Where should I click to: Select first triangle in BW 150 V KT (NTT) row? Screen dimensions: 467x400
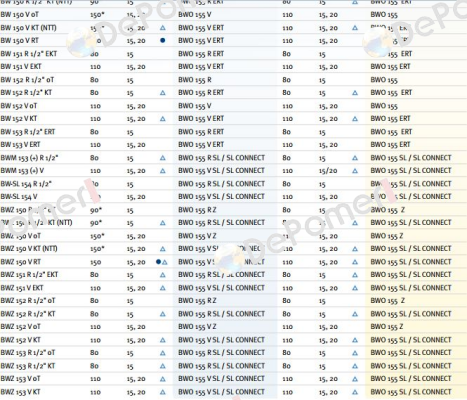(x=163, y=28)
